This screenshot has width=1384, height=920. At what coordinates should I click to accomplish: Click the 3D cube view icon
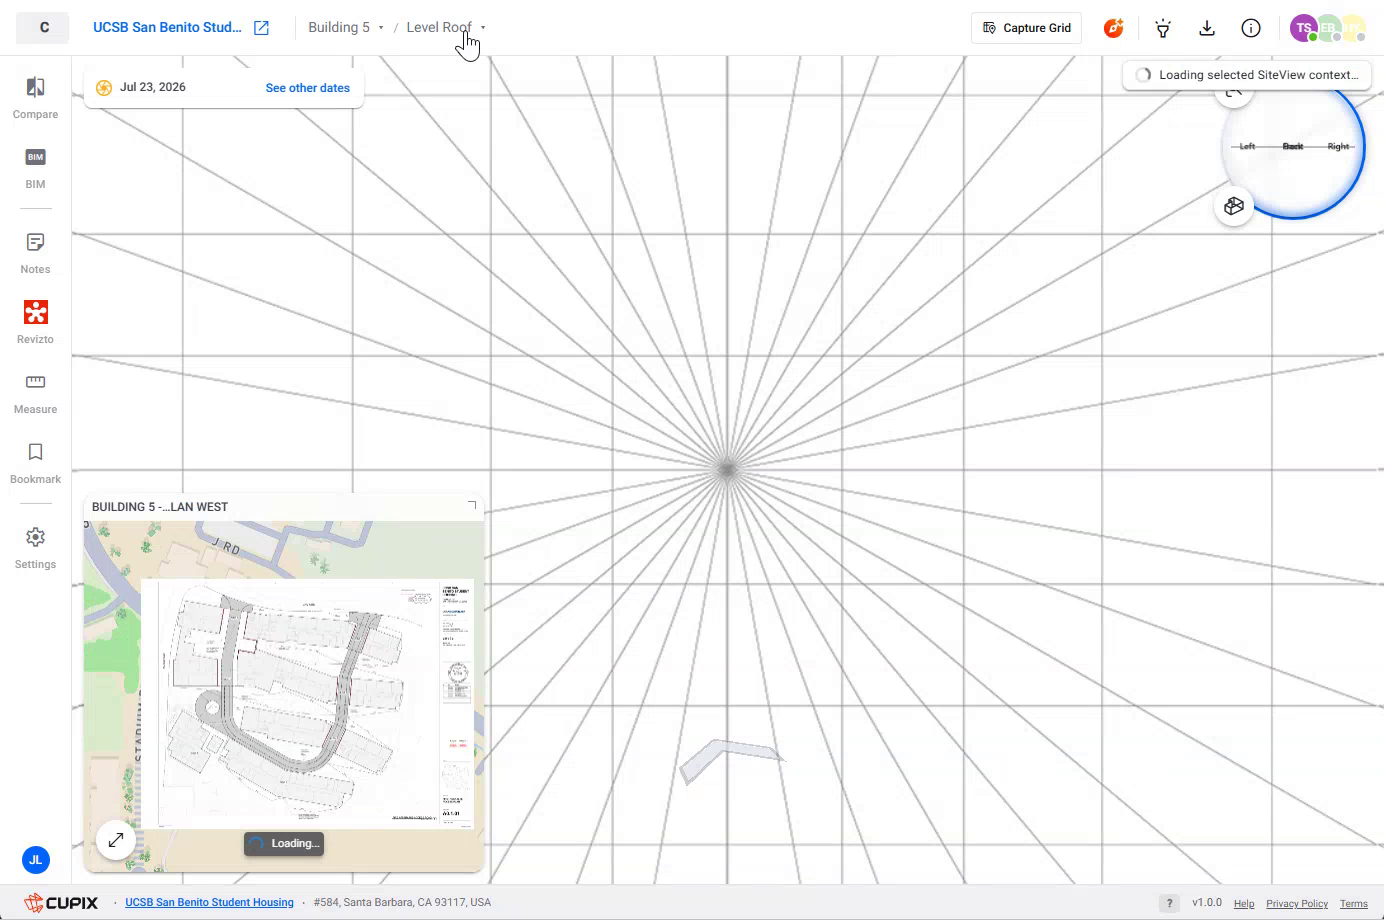point(1234,206)
